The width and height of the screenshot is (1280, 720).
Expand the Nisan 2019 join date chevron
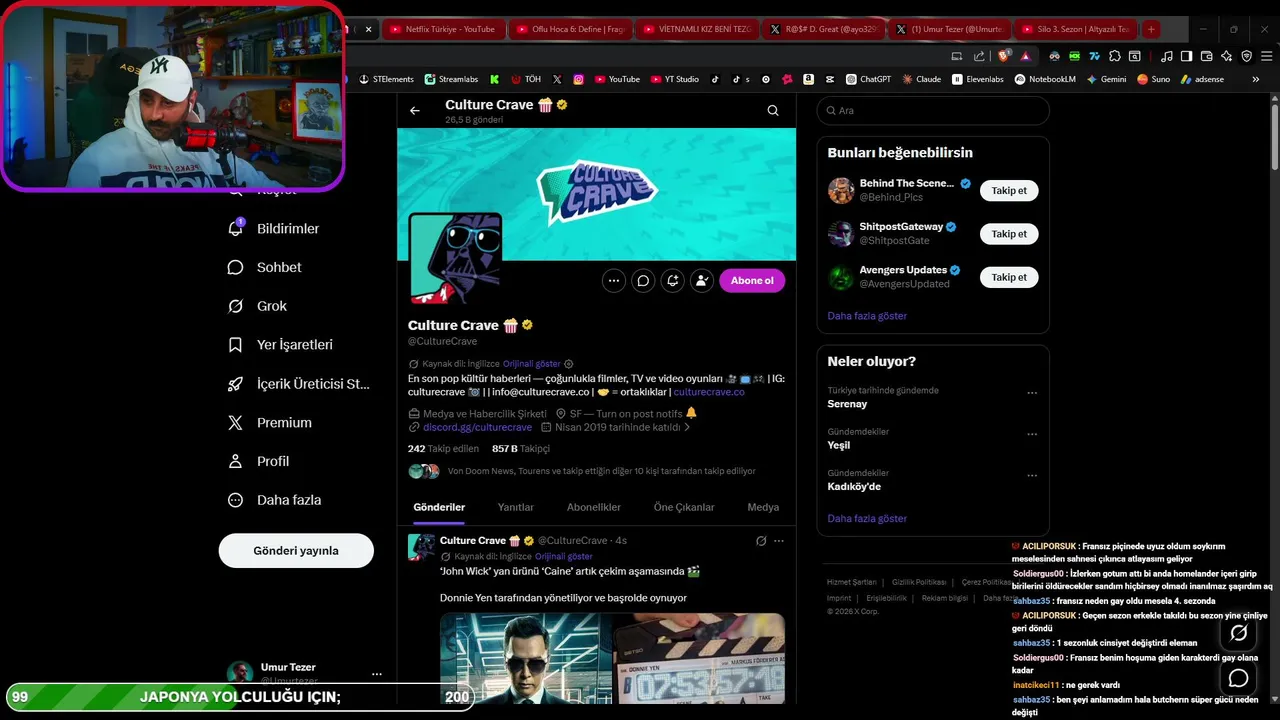687,427
